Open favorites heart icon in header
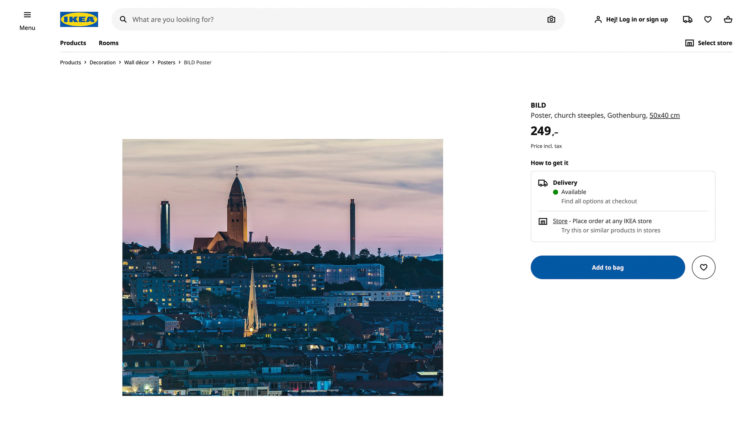Screen dimensions: 750x426 pyautogui.click(x=708, y=19)
